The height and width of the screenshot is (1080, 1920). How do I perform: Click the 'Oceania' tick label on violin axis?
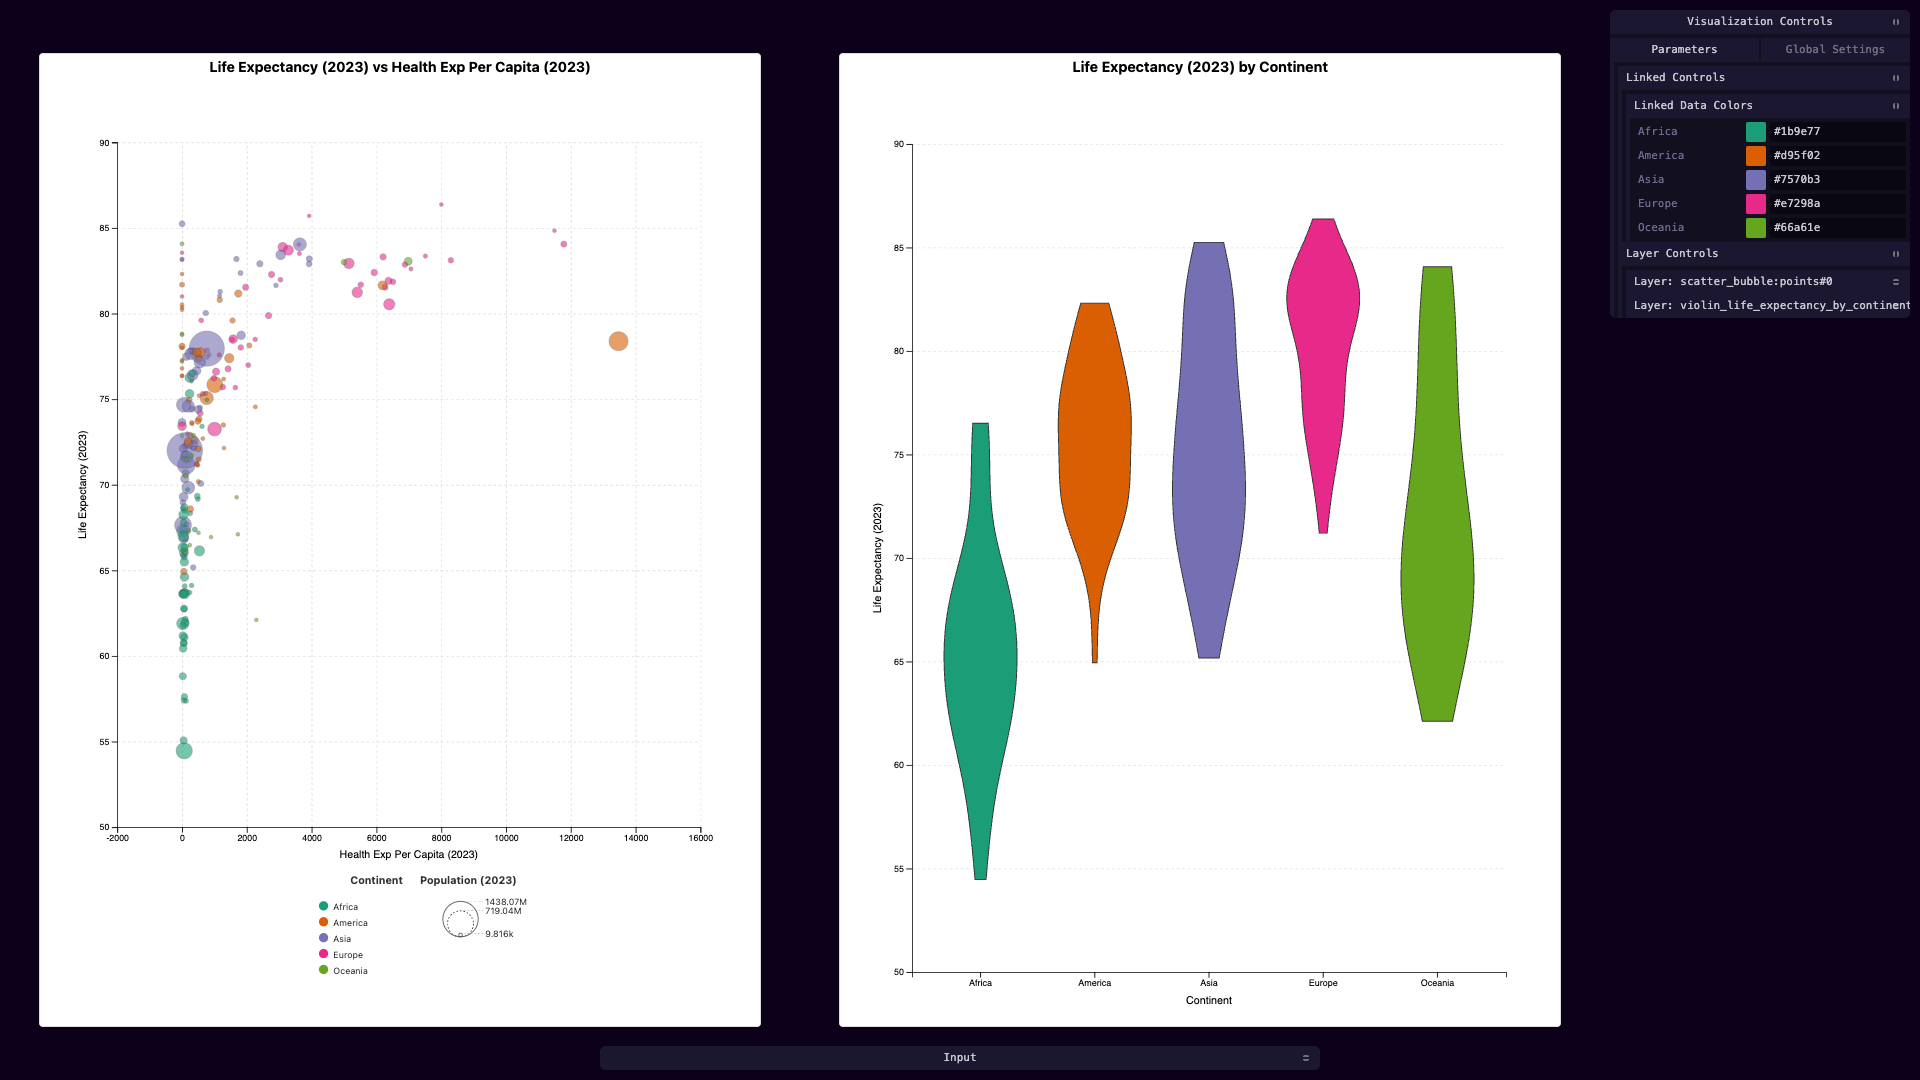(1437, 983)
